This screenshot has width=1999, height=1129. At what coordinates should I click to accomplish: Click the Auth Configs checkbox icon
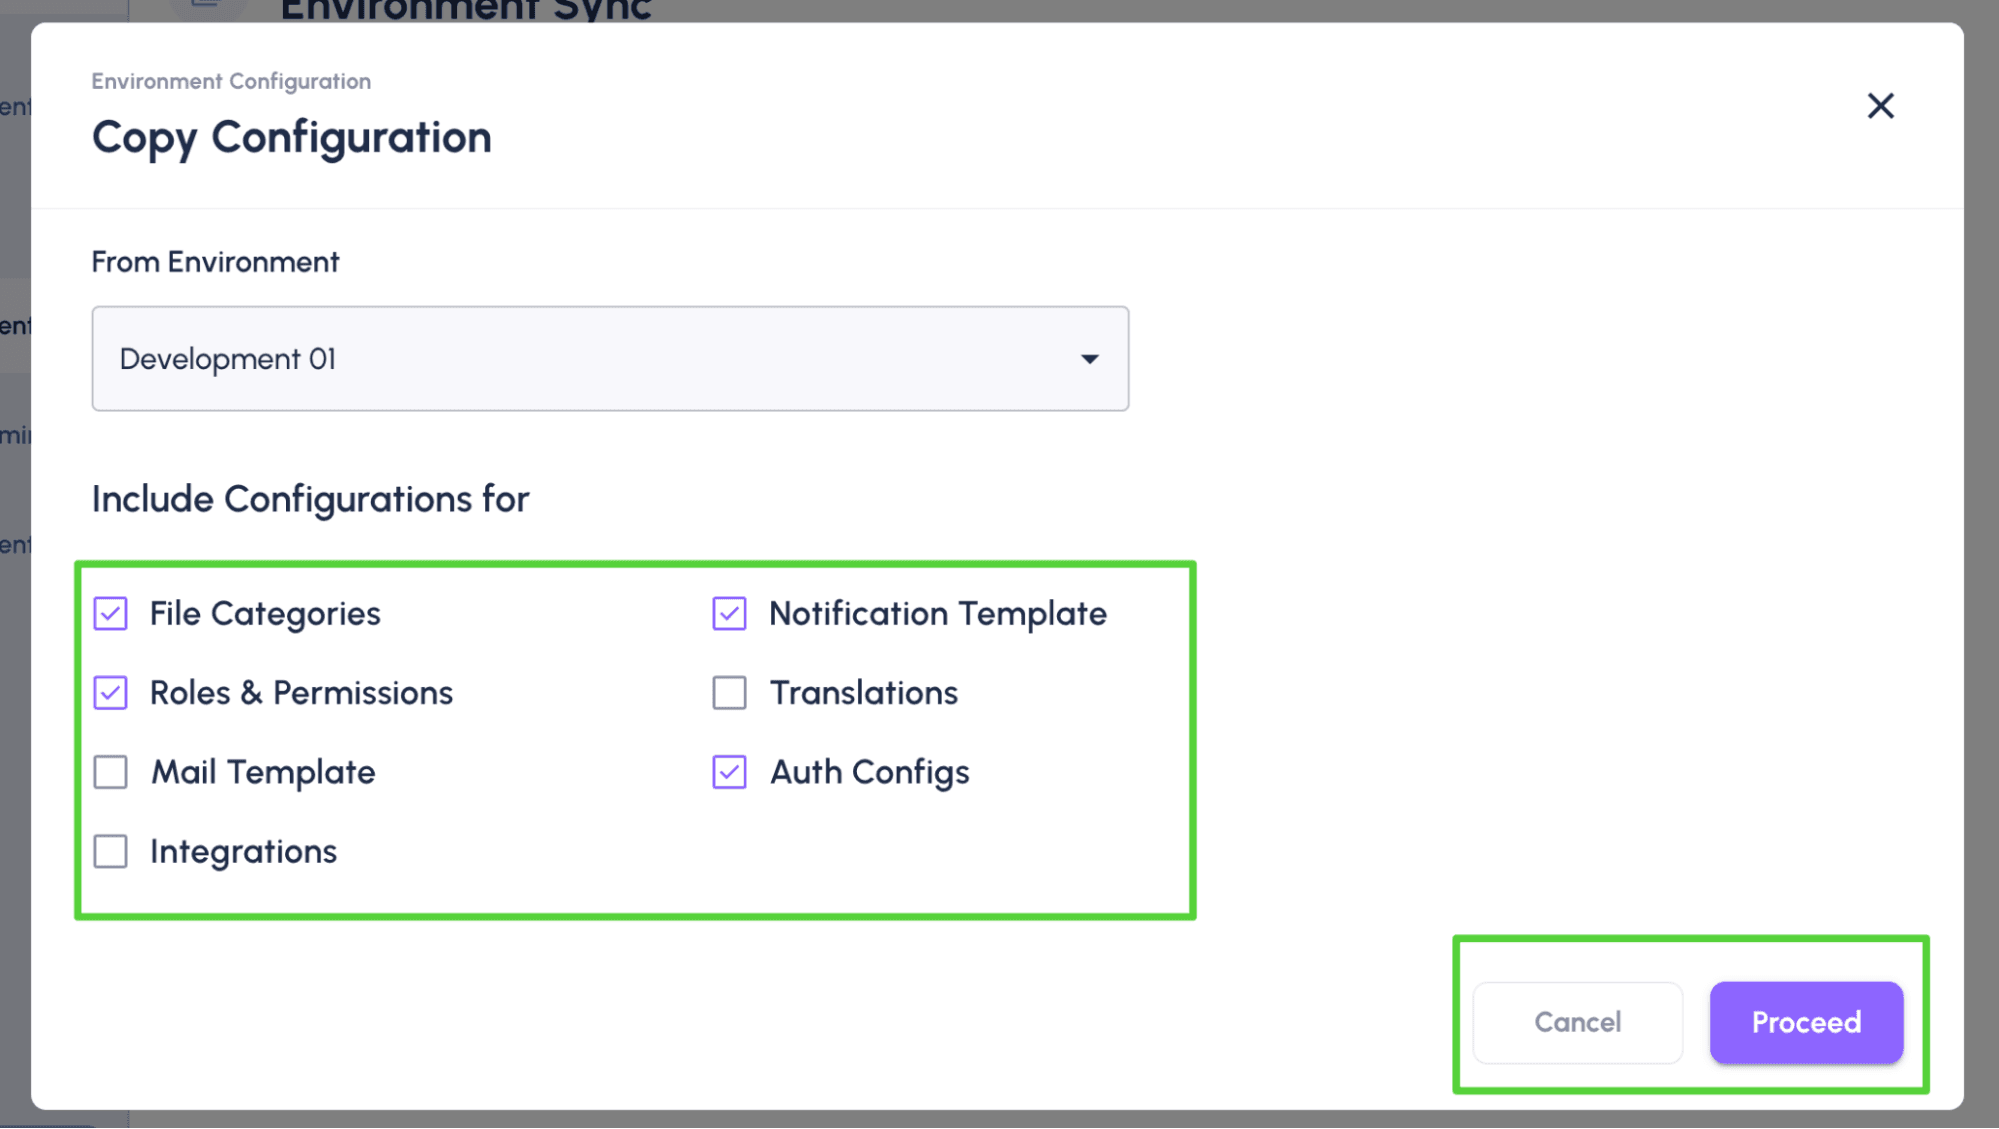click(x=729, y=772)
